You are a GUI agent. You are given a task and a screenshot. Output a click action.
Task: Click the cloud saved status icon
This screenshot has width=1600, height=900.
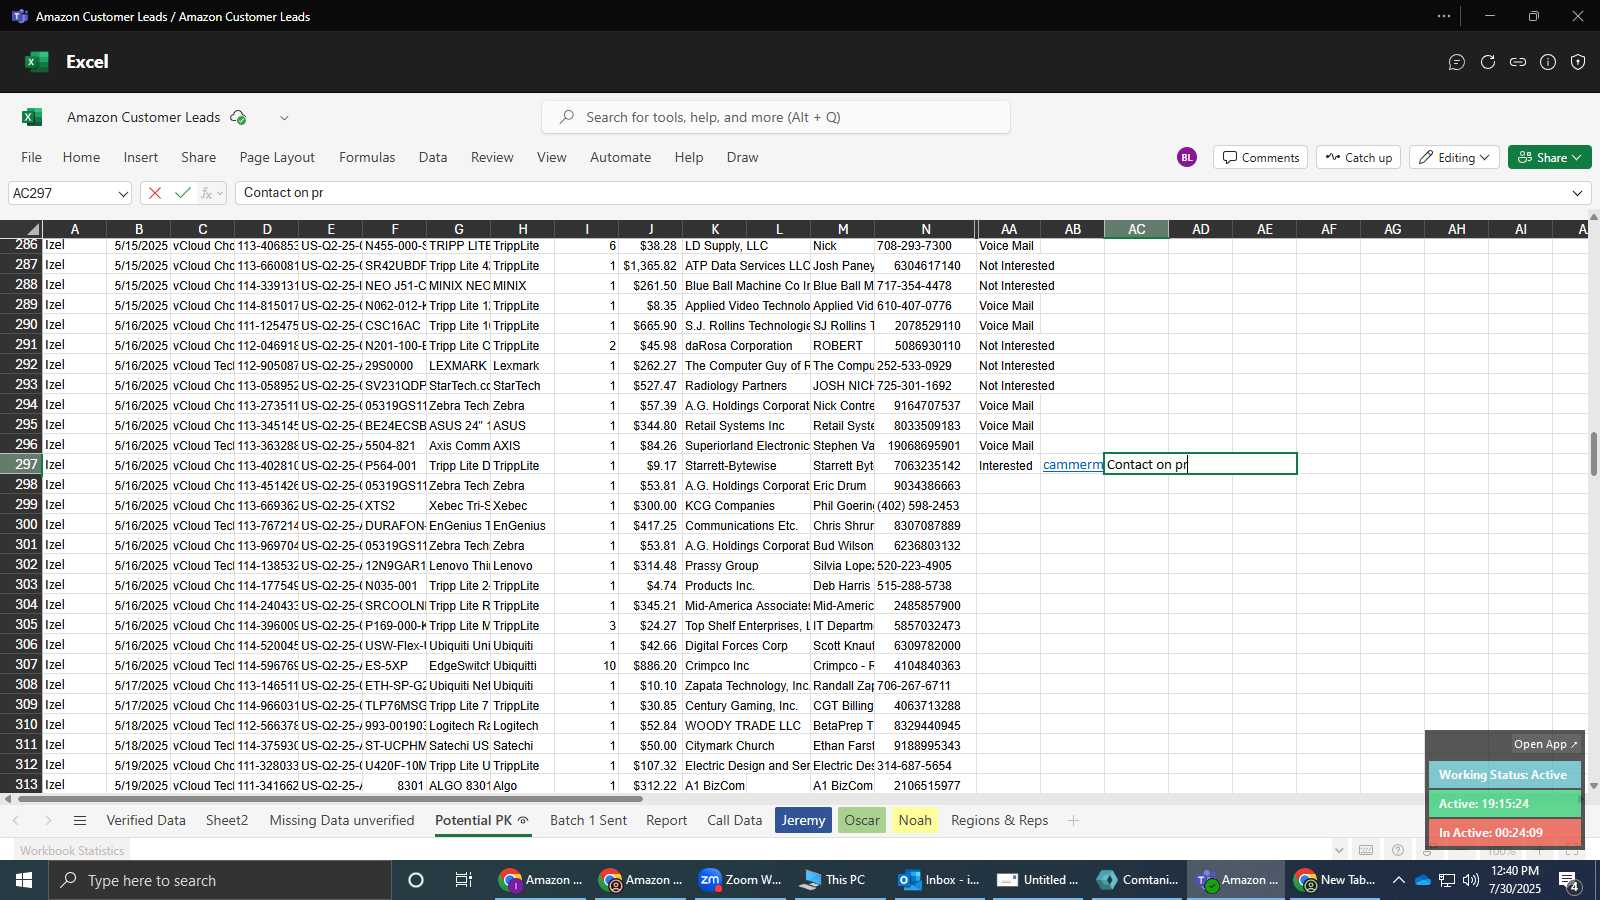238,117
